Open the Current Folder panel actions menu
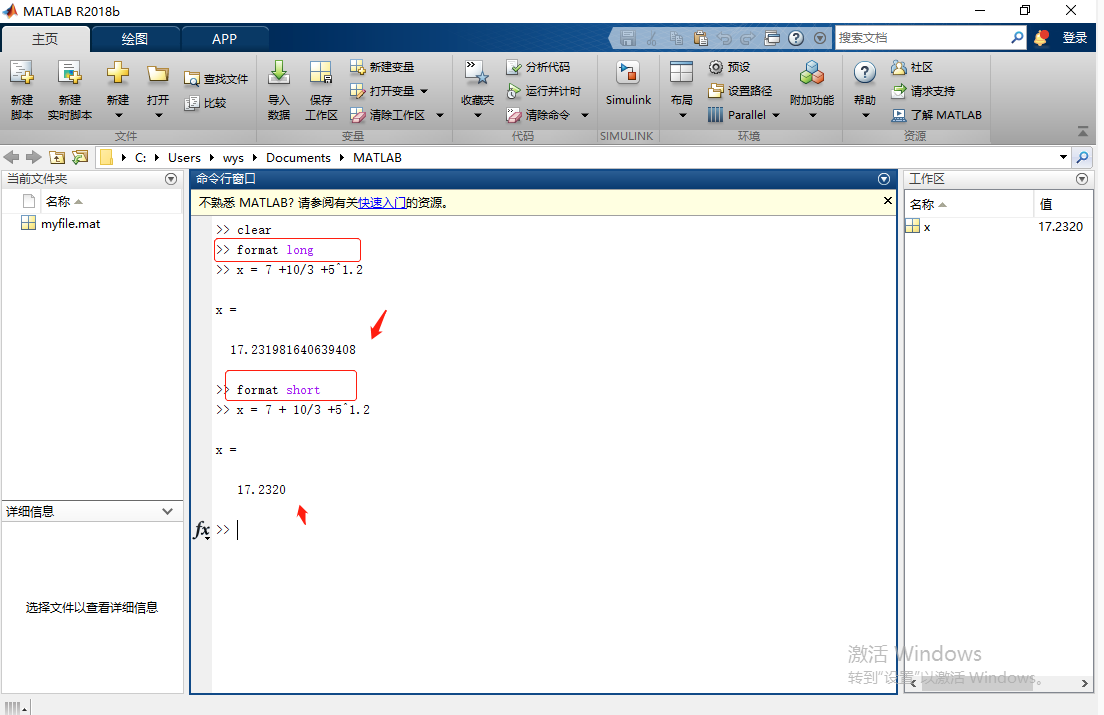This screenshot has width=1104, height=715. 171,179
